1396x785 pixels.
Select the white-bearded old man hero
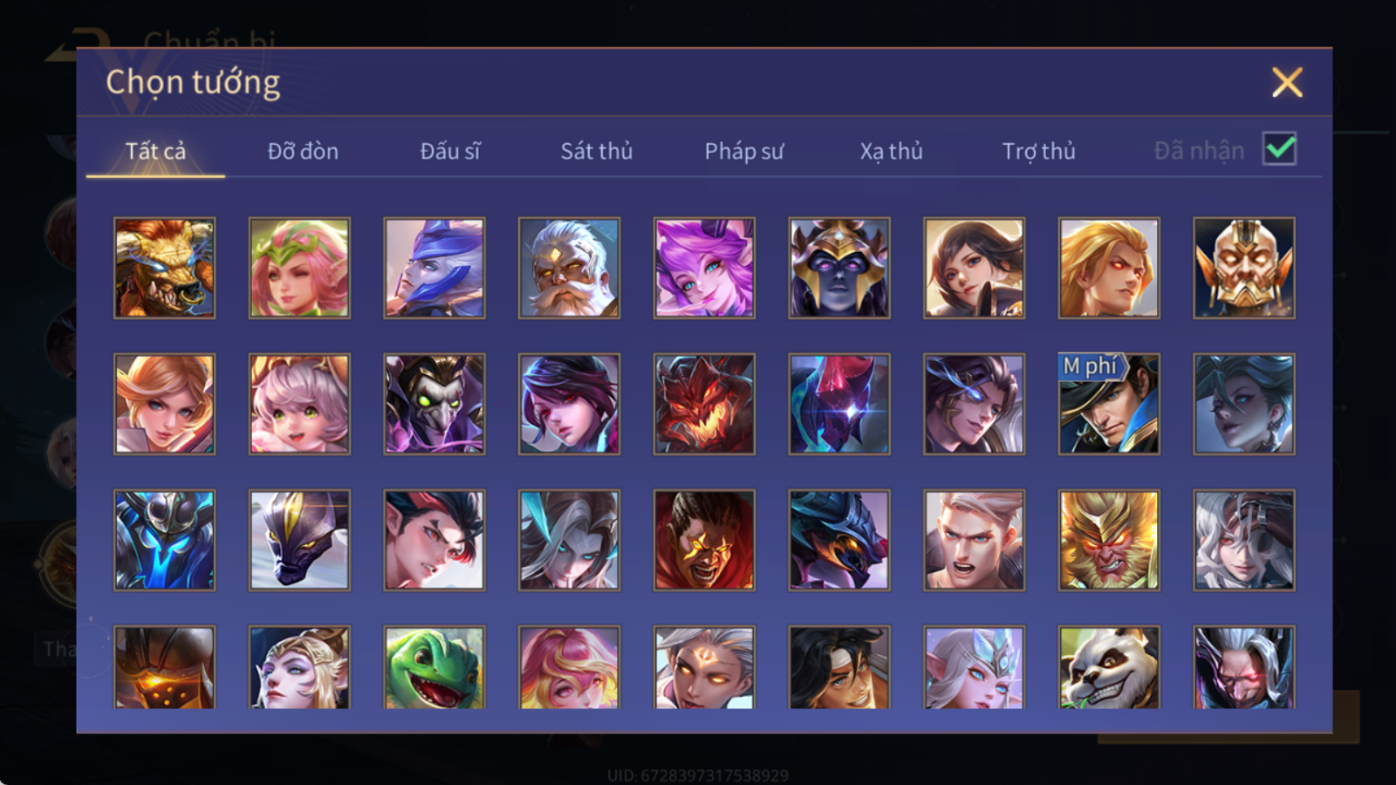[x=569, y=268]
